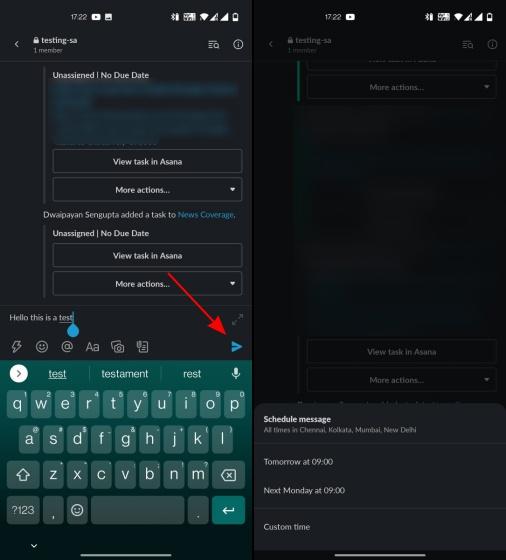The height and width of the screenshot is (560, 506).
Task: Tap the Wi-Fi icon in left status bar
Action: point(204,17)
